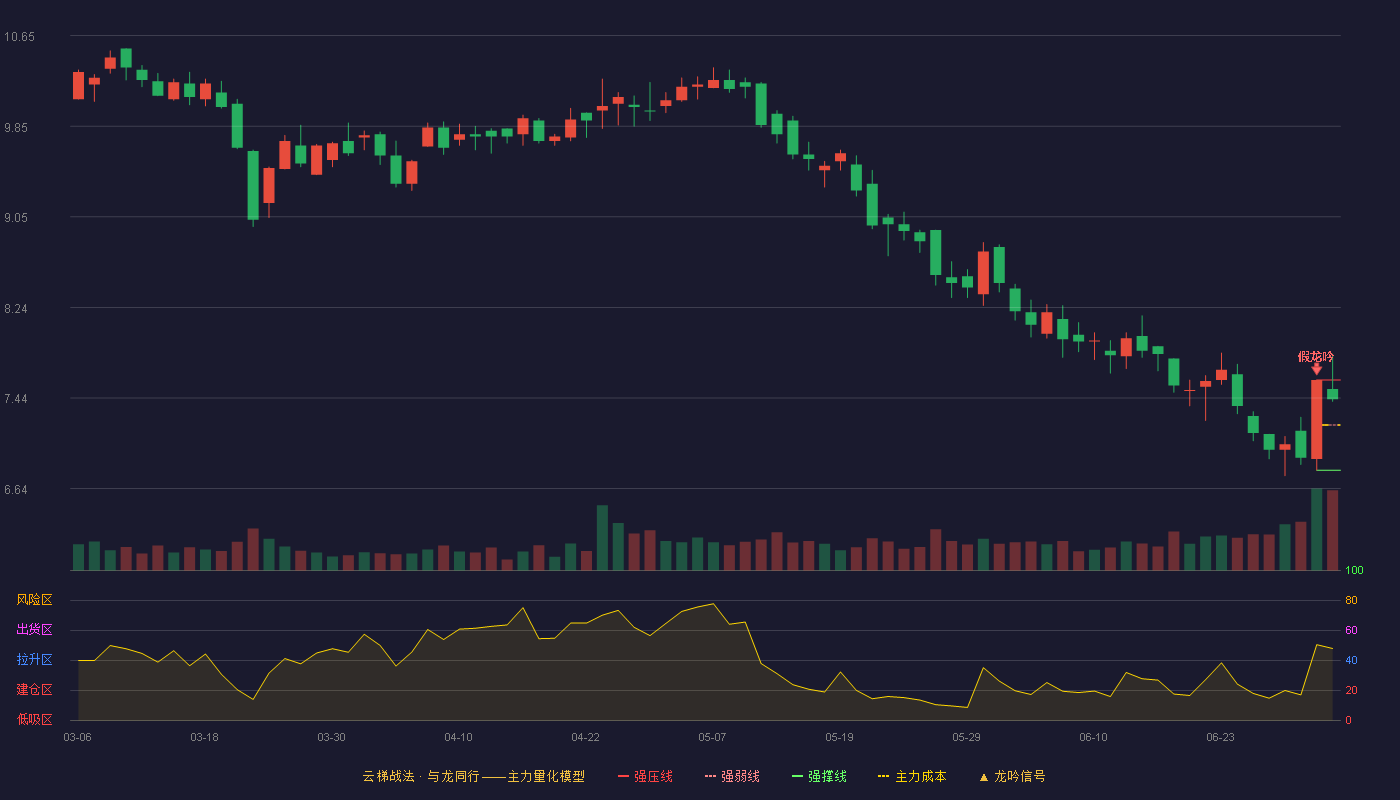Screen dimensions: 1400x800
Task: Select the 低吸区 zone label
Action: (x=34, y=719)
